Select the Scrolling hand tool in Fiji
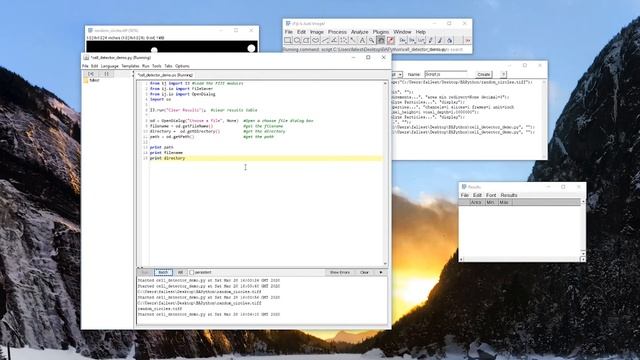This screenshot has height=360, width=640. pos(381,40)
